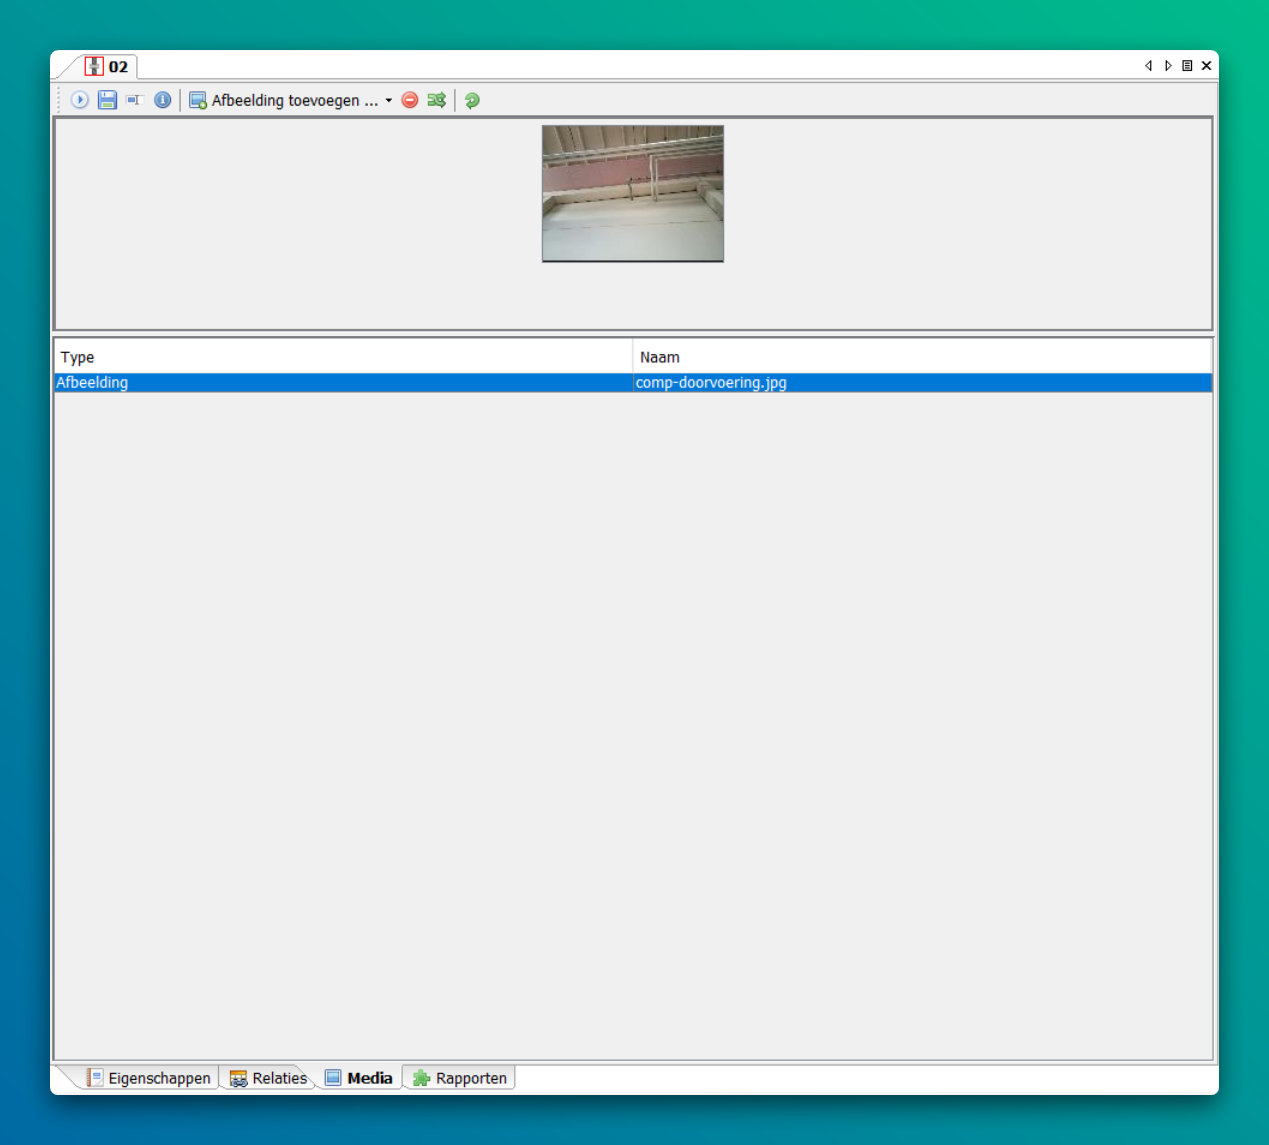1269x1145 pixels.
Task: Expand the Afbeelding toevoegen dropdown arrow
Action: pos(389,100)
